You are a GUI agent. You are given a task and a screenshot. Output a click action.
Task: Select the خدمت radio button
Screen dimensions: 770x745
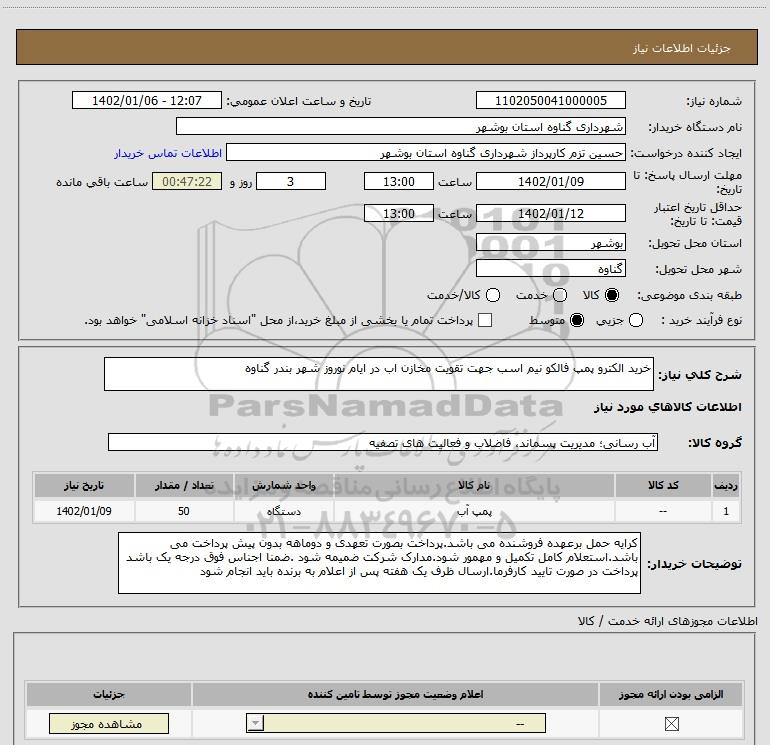click(x=560, y=295)
